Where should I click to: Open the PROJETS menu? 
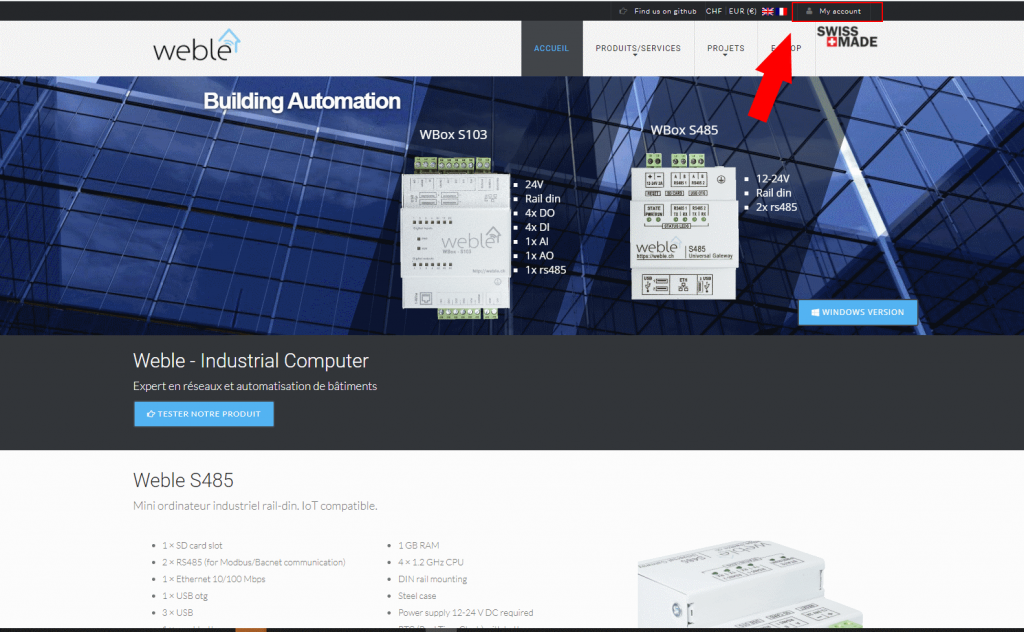(x=726, y=48)
